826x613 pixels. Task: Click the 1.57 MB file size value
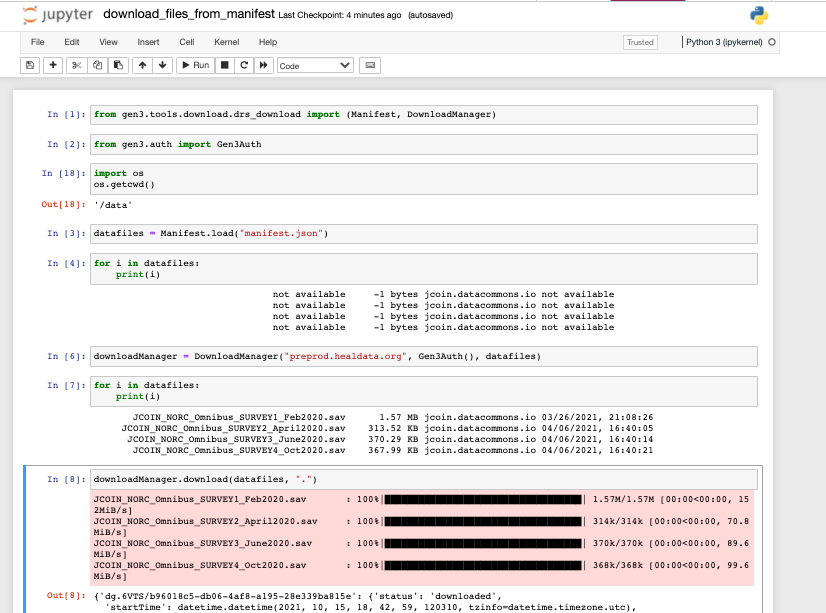pos(399,417)
